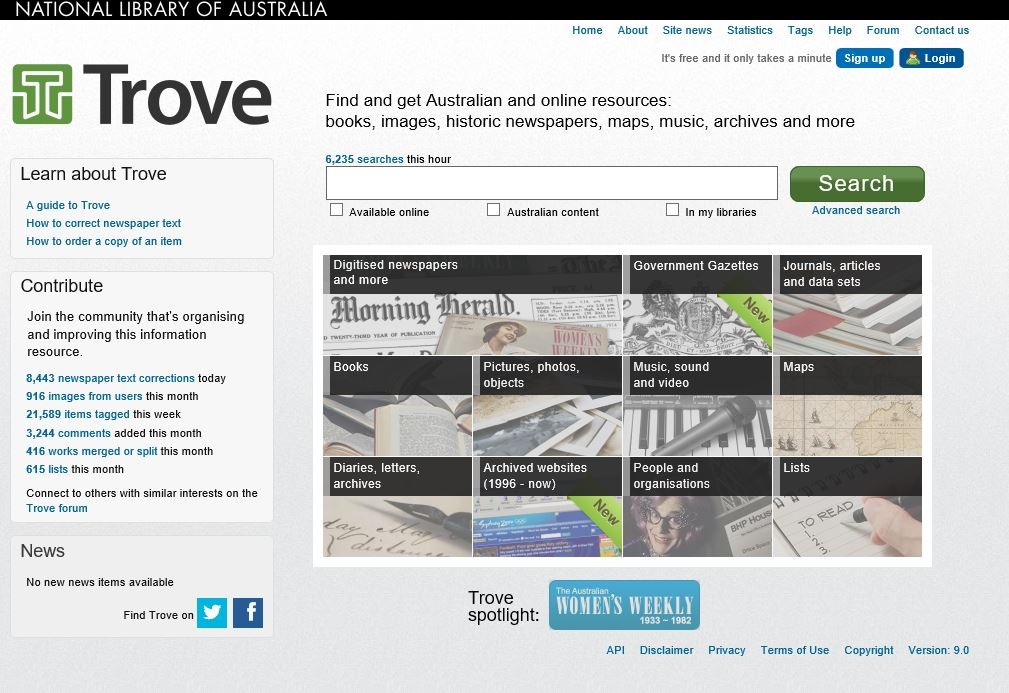Open the Diaries, letters, archives tile
The height and width of the screenshot is (693, 1009).
398,507
